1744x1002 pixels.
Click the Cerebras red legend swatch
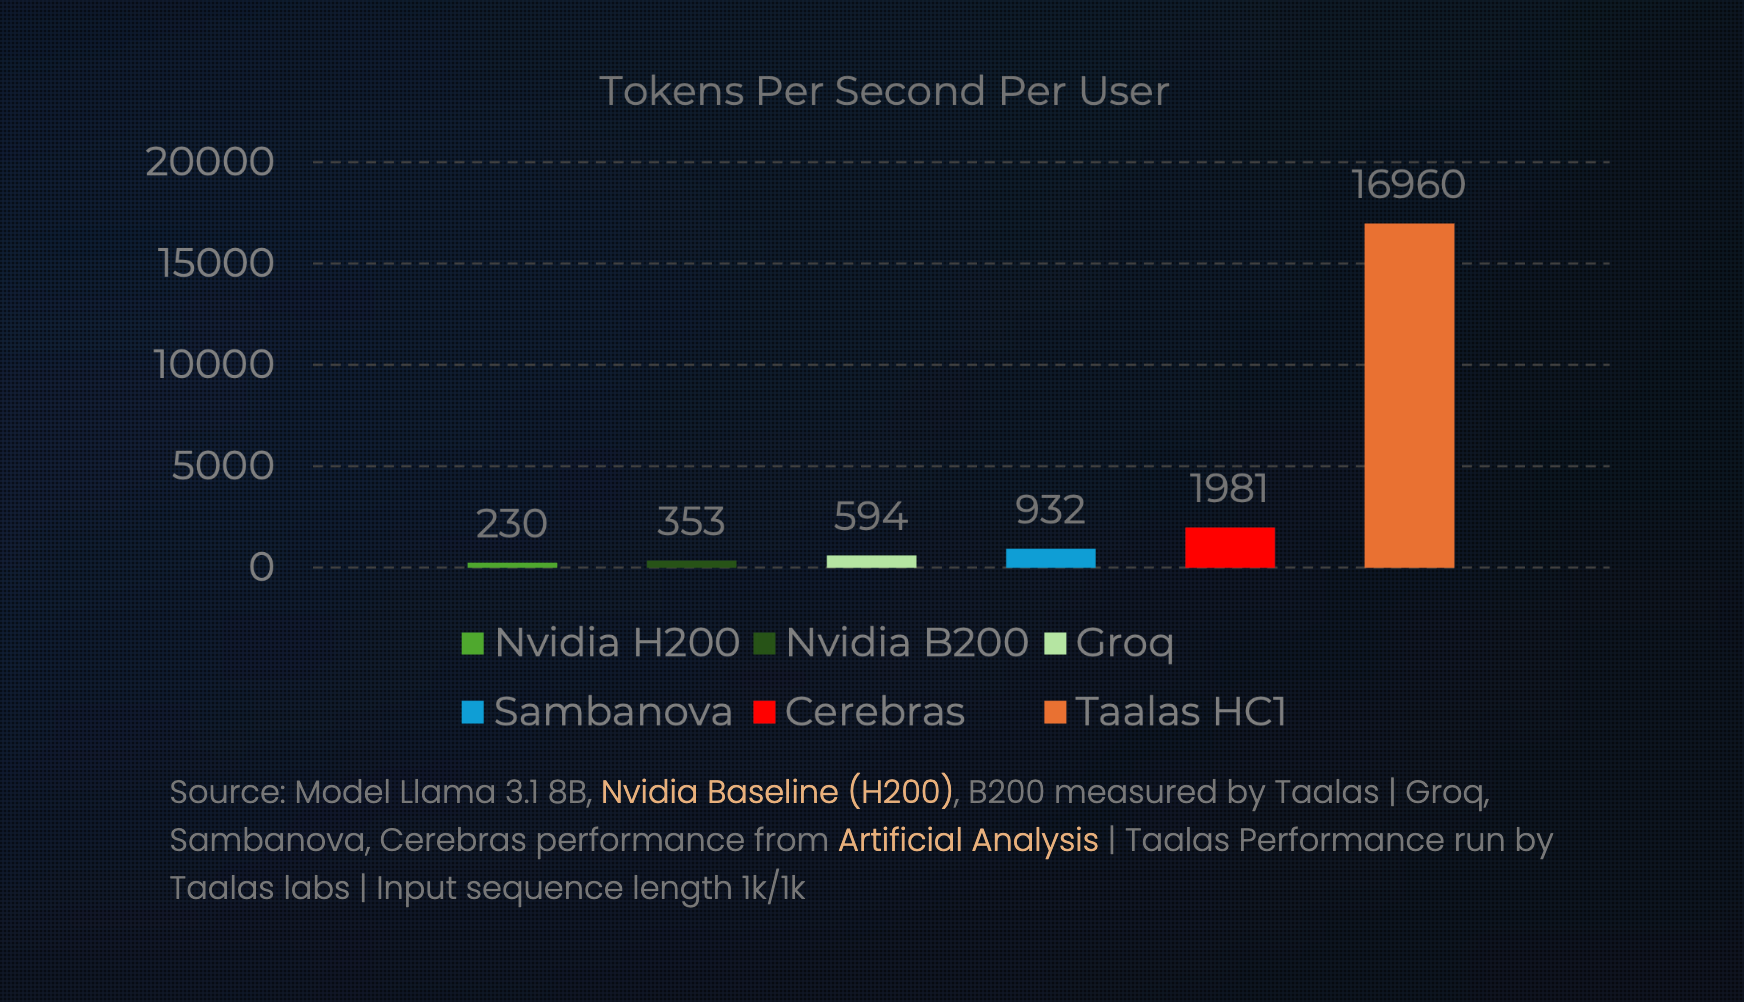pos(764,712)
